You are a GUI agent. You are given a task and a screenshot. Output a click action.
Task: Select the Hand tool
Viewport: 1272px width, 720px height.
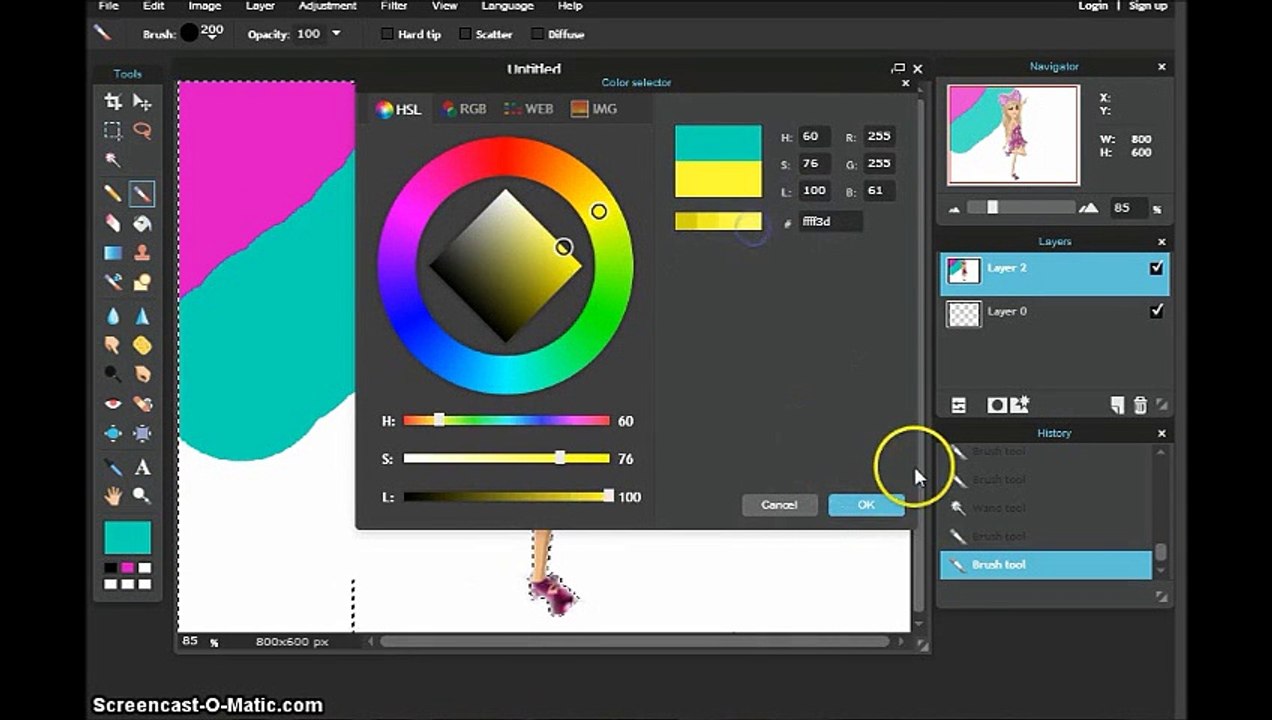pyautogui.click(x=113, y=496)
